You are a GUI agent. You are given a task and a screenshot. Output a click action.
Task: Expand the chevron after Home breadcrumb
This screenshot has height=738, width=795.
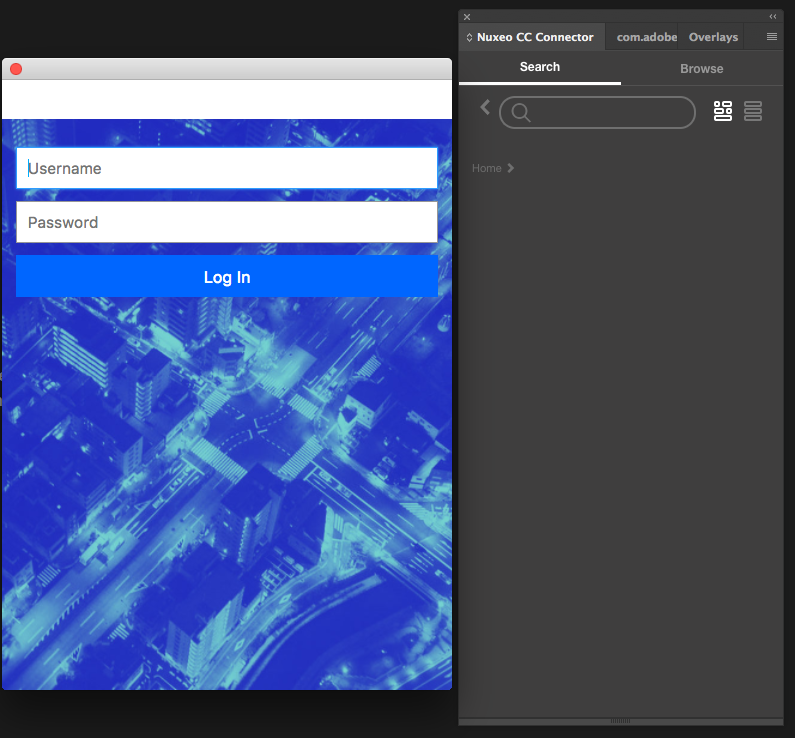point(511,168)
